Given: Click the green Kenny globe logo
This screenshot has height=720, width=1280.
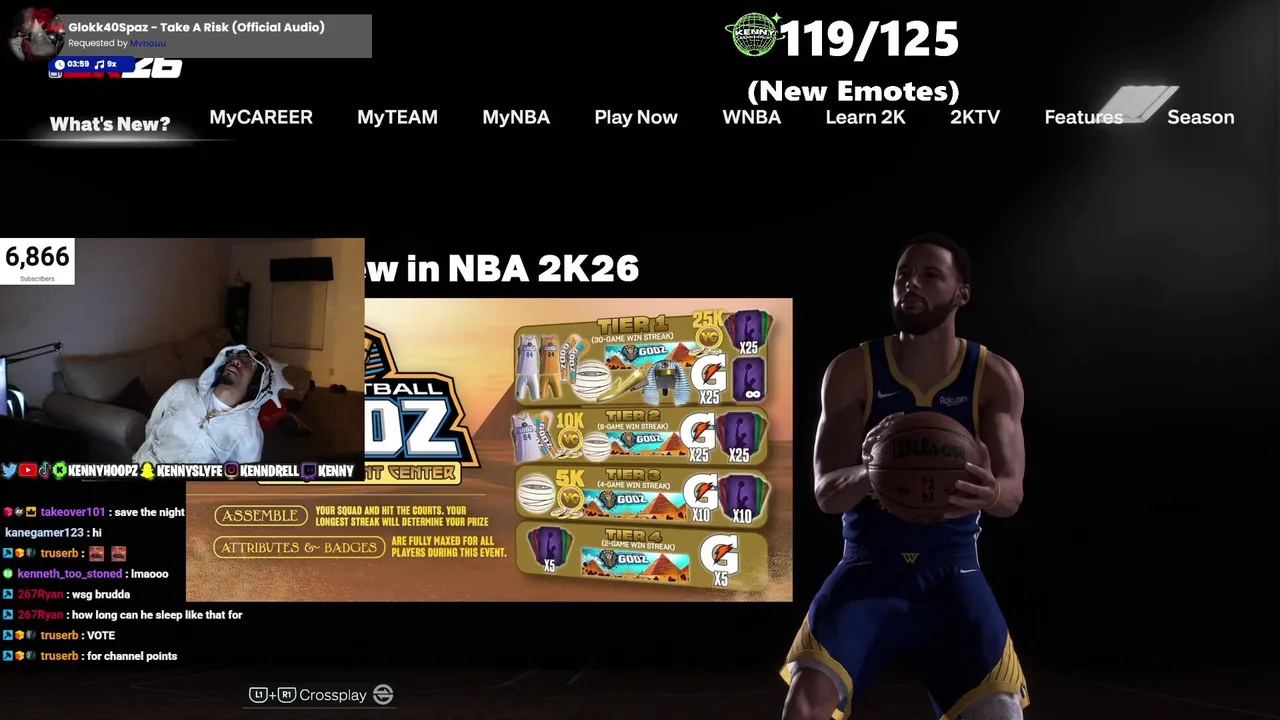Looking at the screenshot, I should pos(755,37).
